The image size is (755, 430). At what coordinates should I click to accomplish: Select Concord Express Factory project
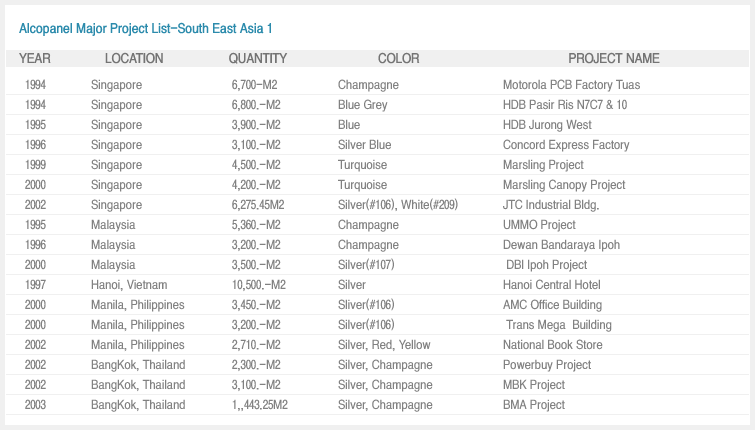coord(566,145)
